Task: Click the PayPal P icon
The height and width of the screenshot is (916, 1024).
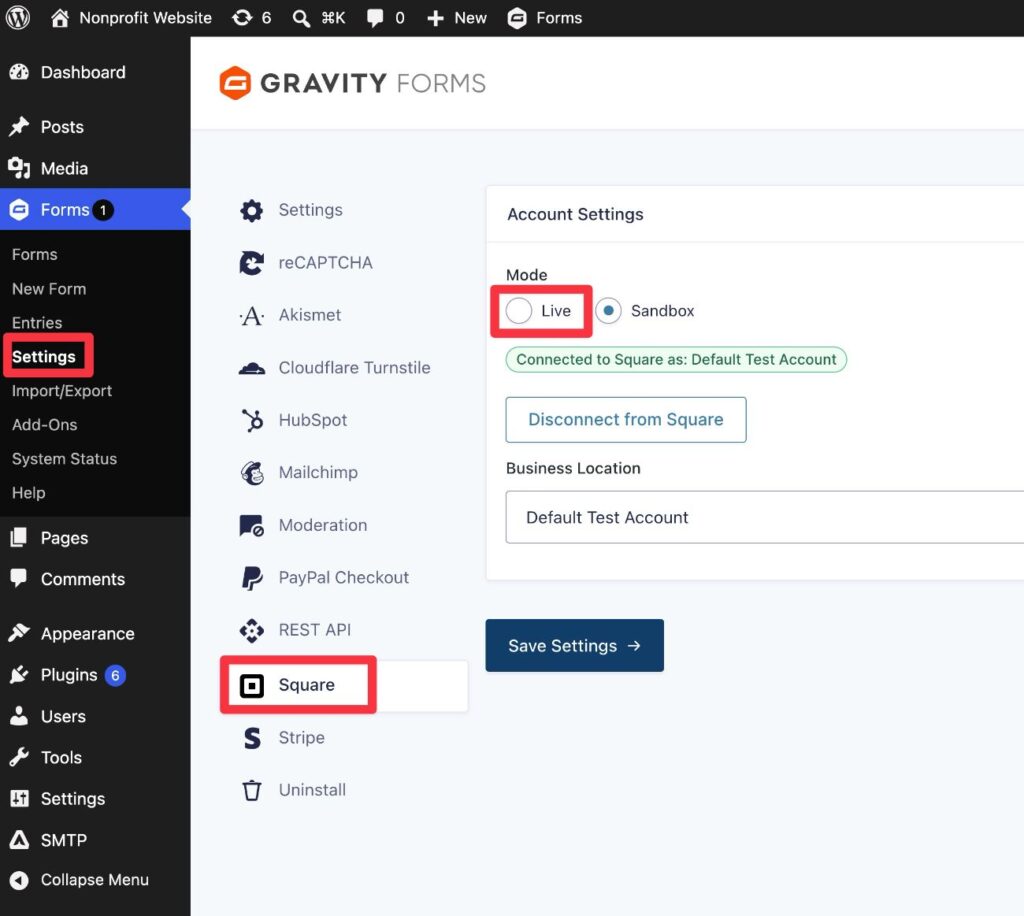Action: pos(252,578)
